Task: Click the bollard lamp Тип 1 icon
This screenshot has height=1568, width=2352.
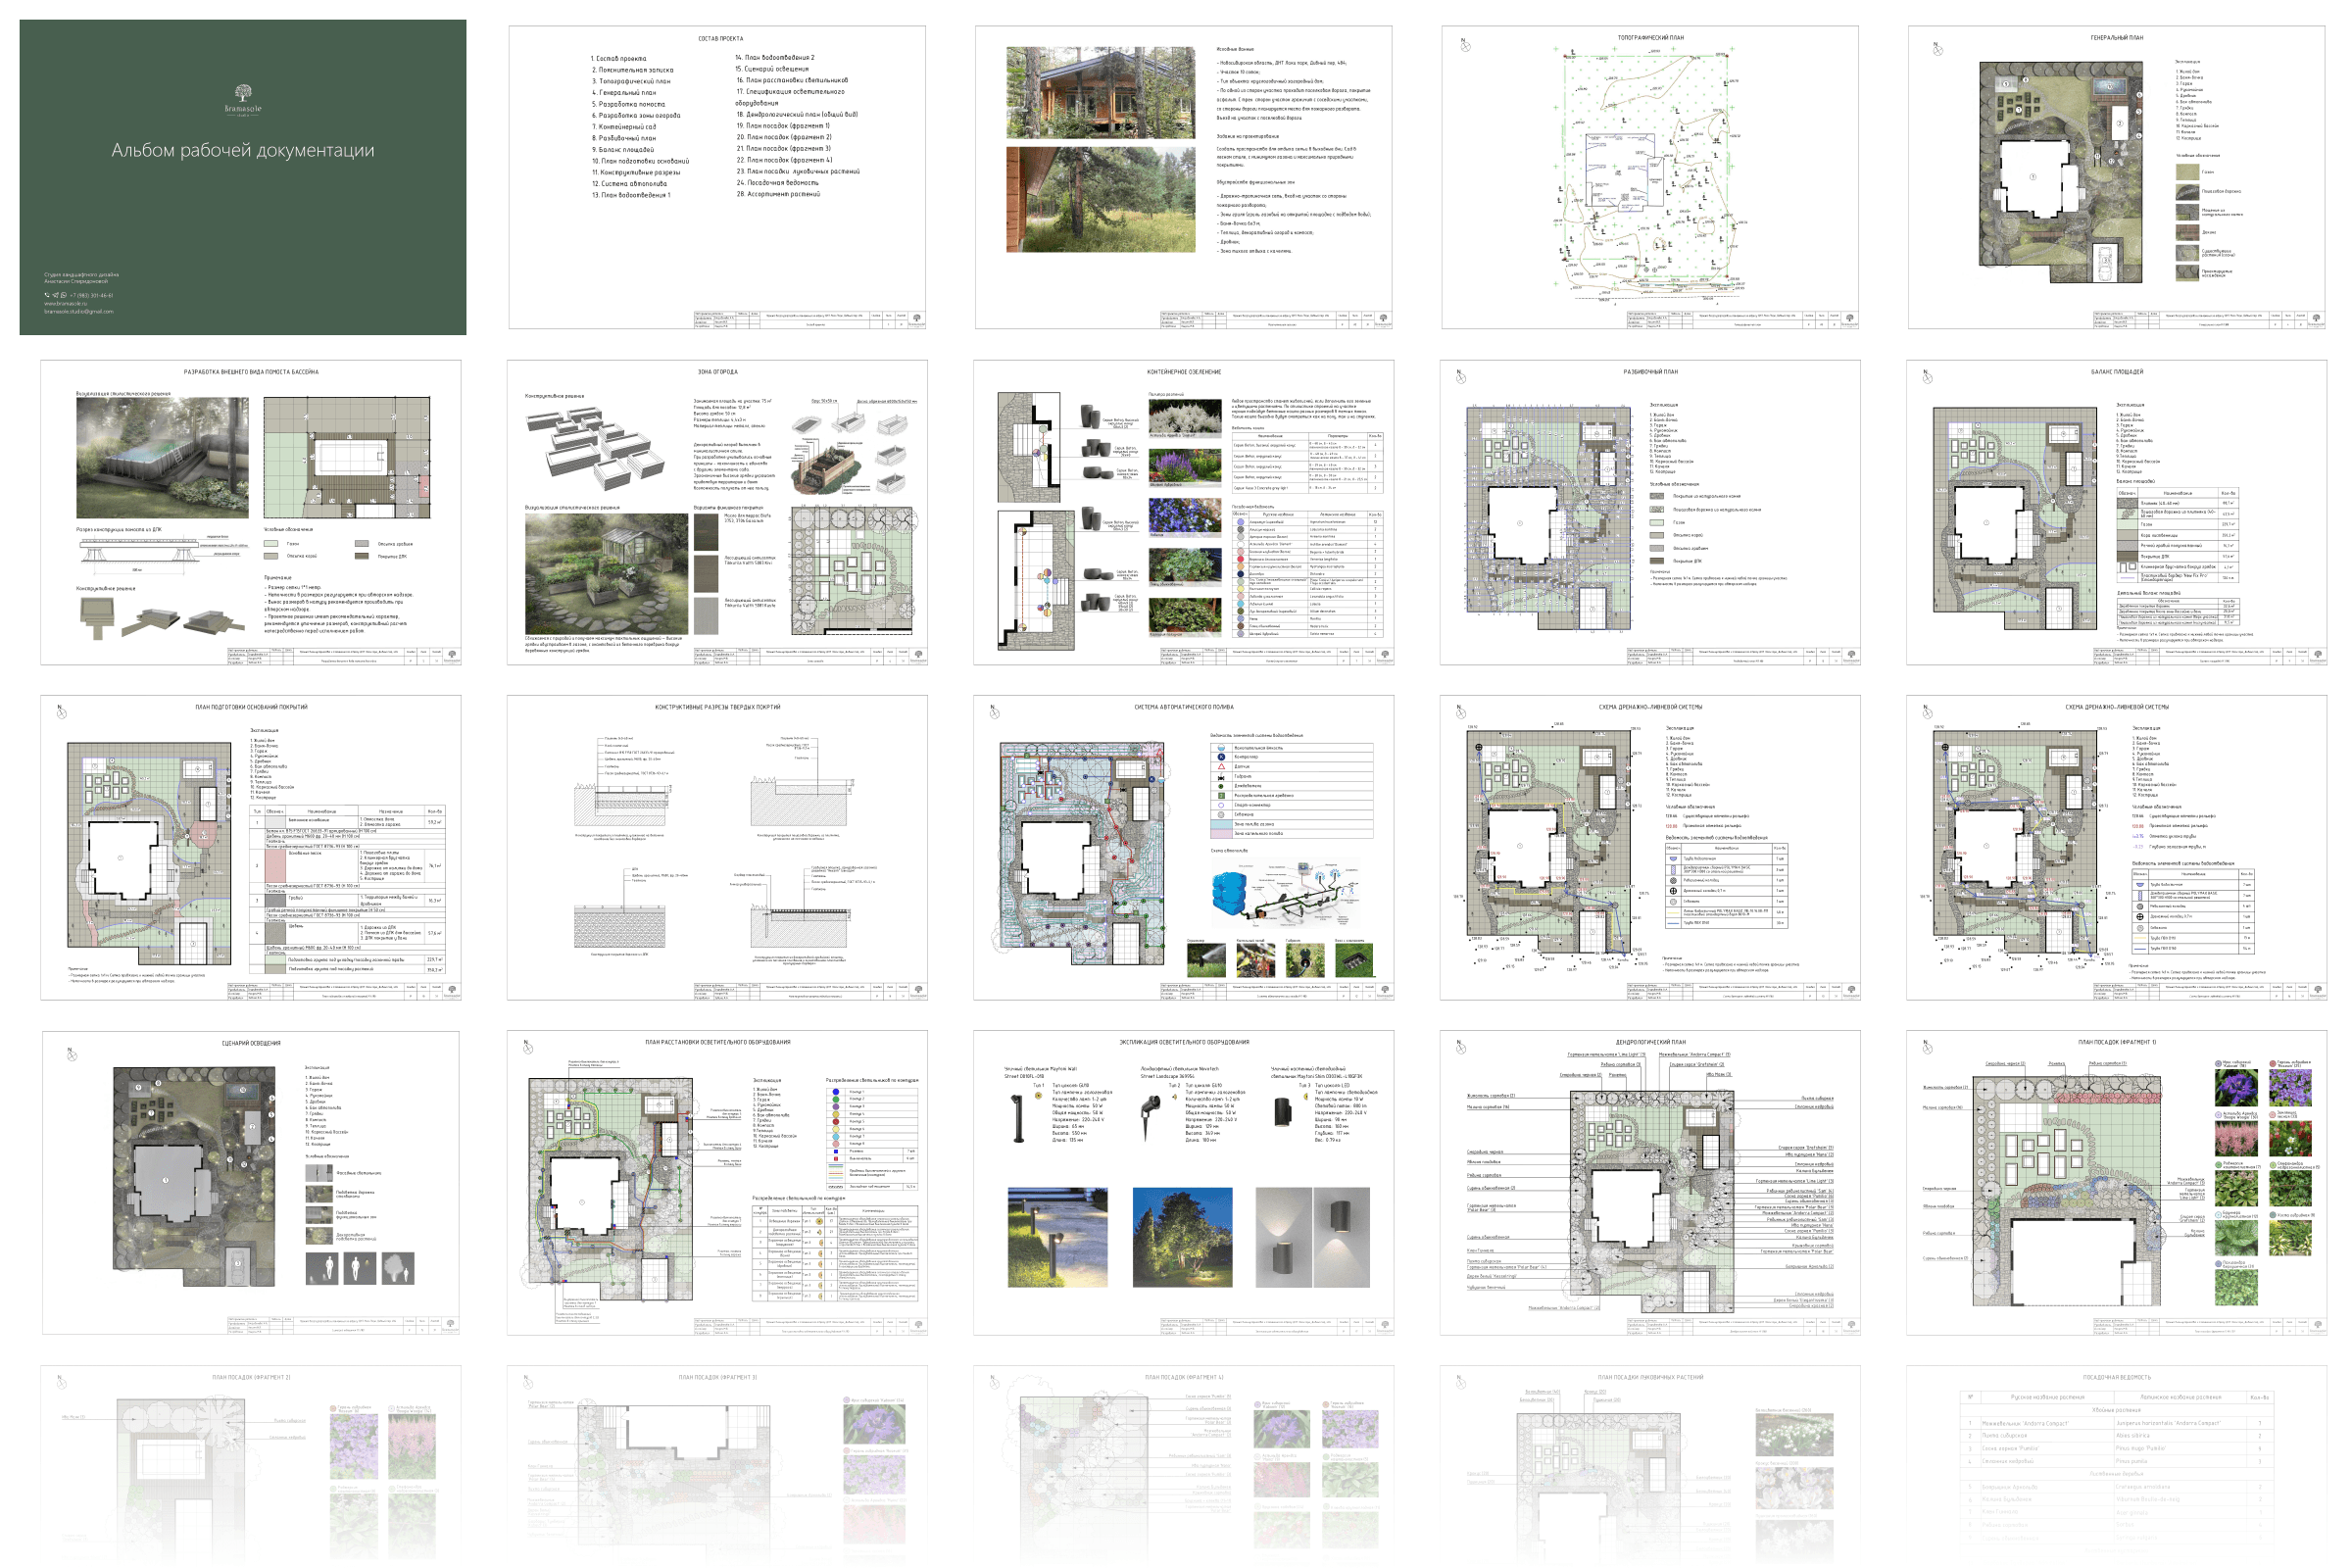Action: click(1019, 1119)
